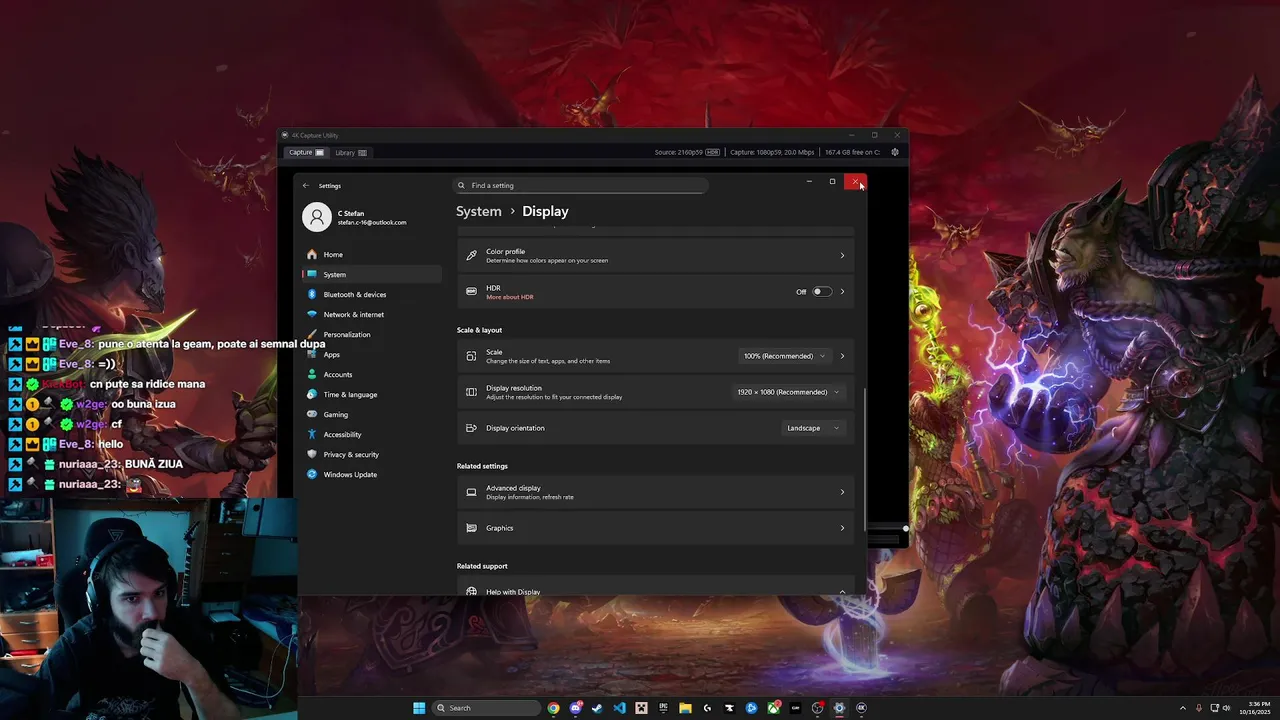Viewport: 1280px width, 720px height.
Task: Open Time & language settings
Action: 370,394
